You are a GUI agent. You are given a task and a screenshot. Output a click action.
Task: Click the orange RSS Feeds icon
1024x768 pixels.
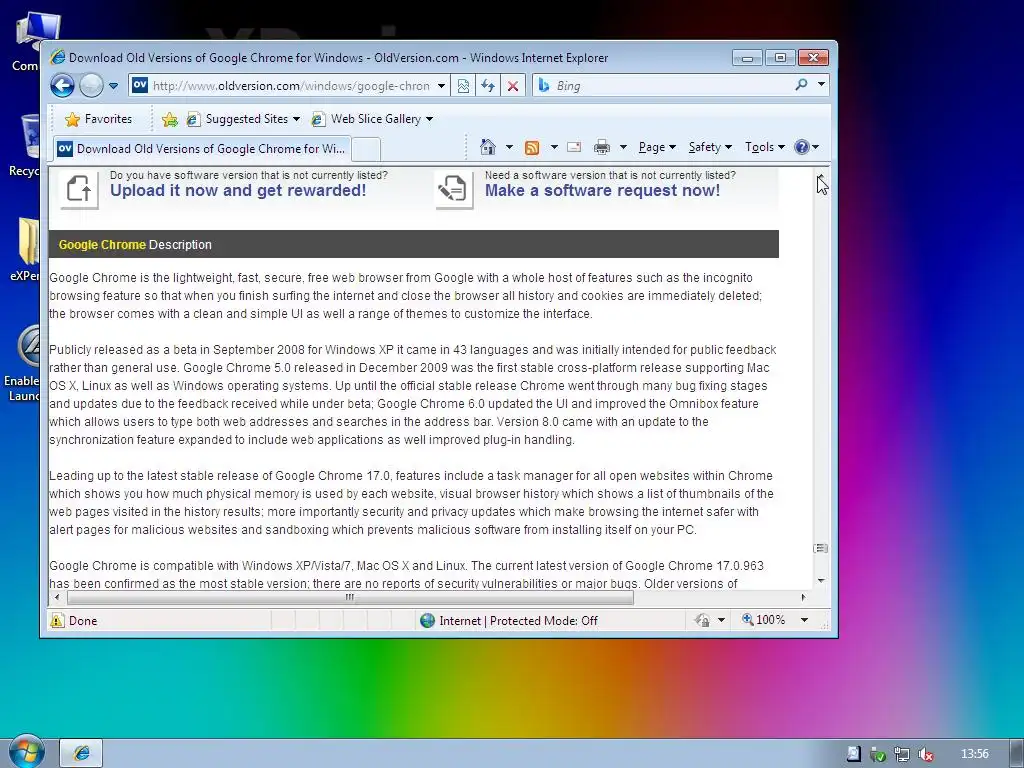[532, 148]
